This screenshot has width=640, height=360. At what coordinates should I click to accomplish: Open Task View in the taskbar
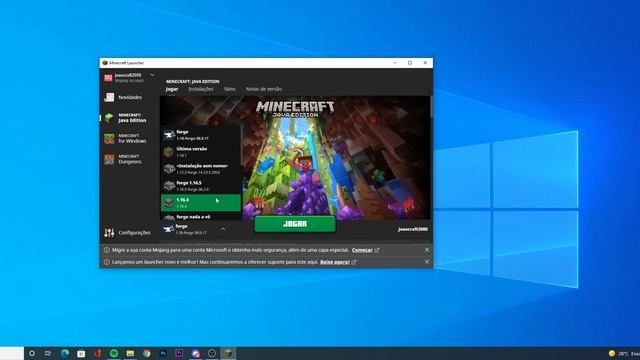(x=48, y=353)
